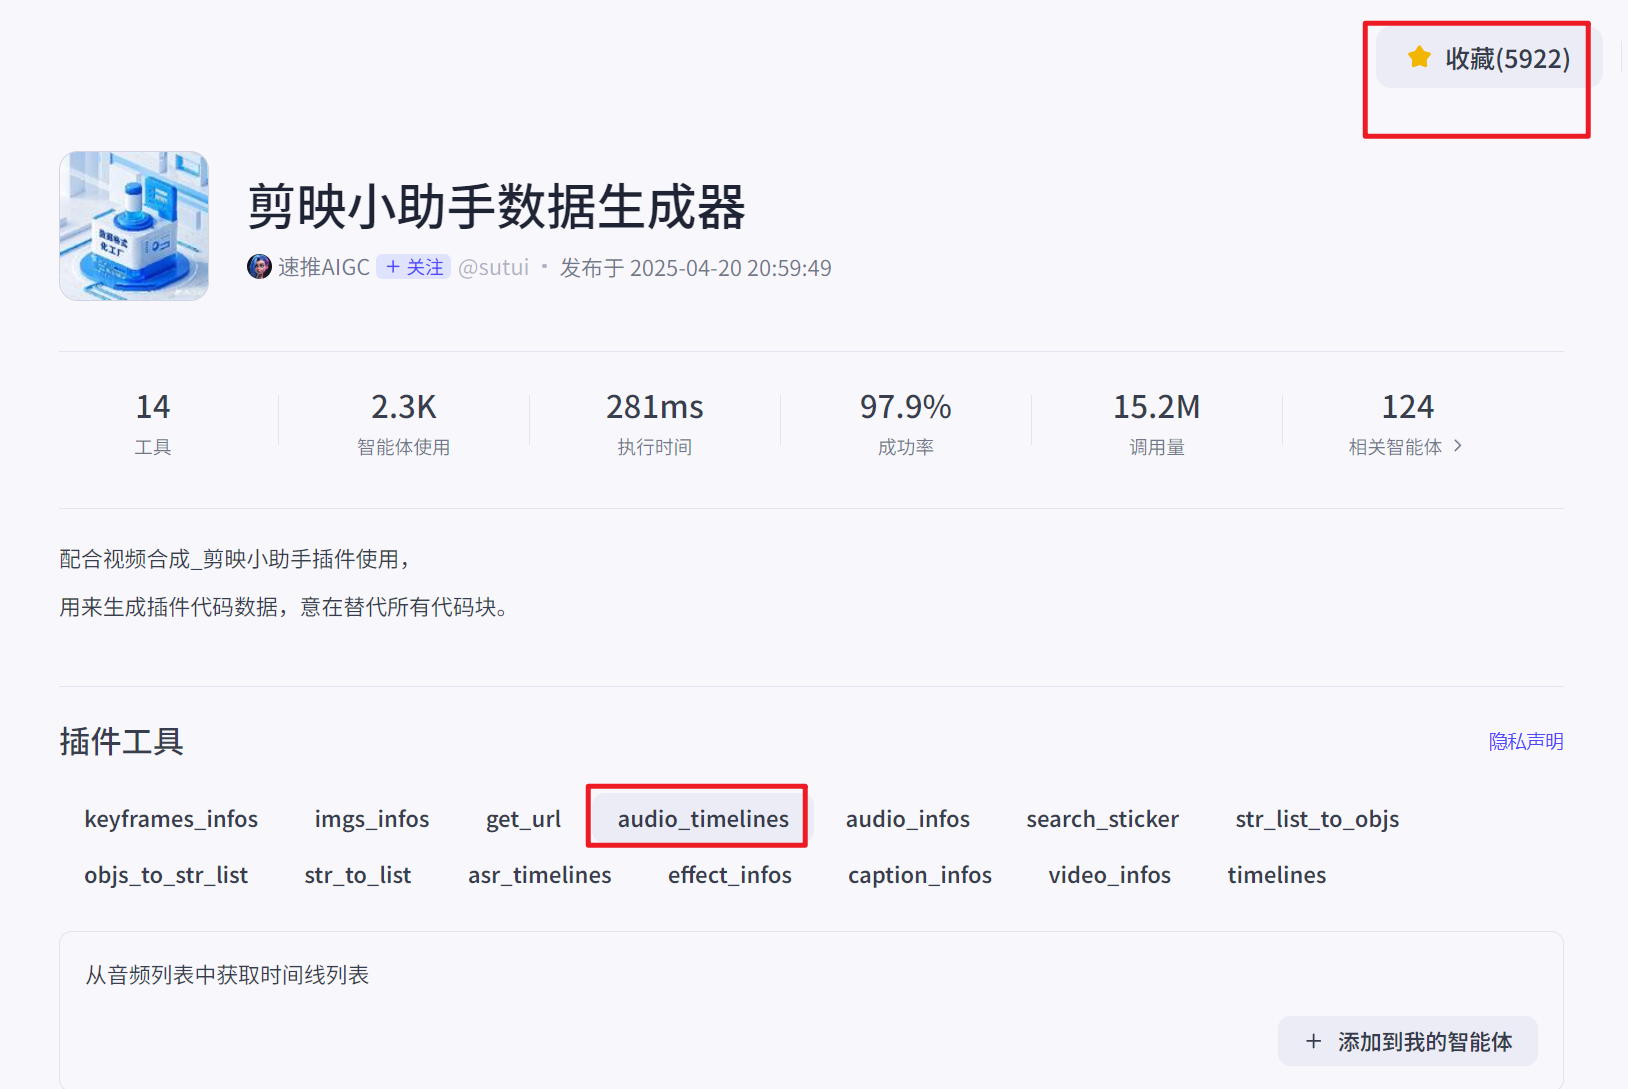Click the chevron next to 相关智能体
The height and width of the screenshot is (1089, 1628).
(1457, 446)
